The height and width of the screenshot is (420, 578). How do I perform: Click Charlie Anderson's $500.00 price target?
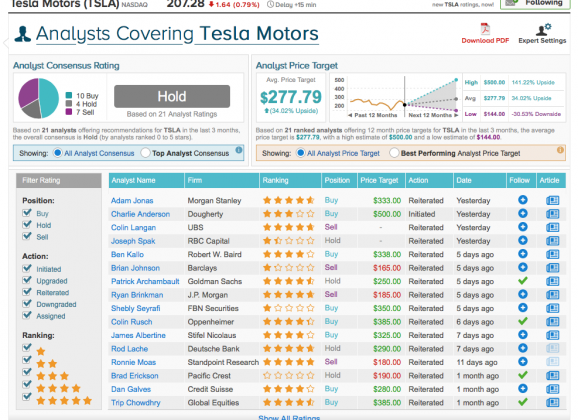[387, 214]
